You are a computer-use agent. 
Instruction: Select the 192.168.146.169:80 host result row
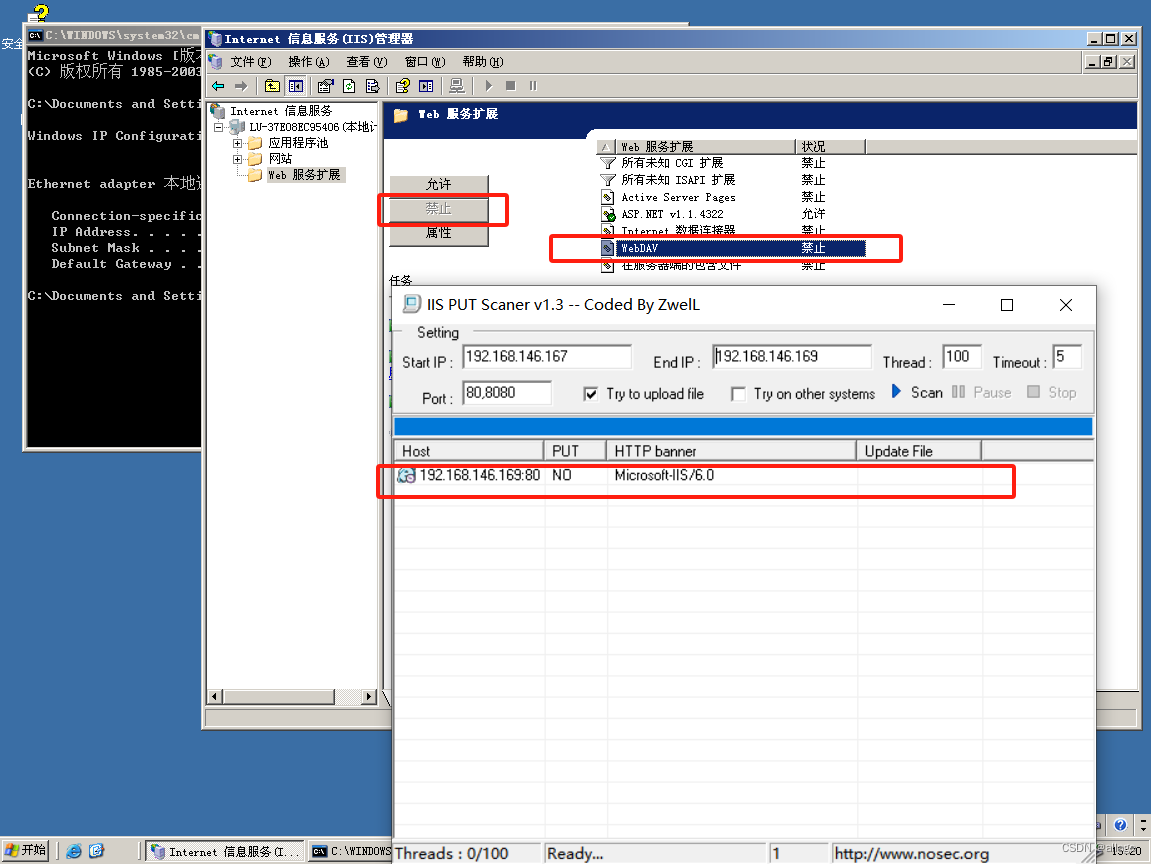tap(743, 476)
